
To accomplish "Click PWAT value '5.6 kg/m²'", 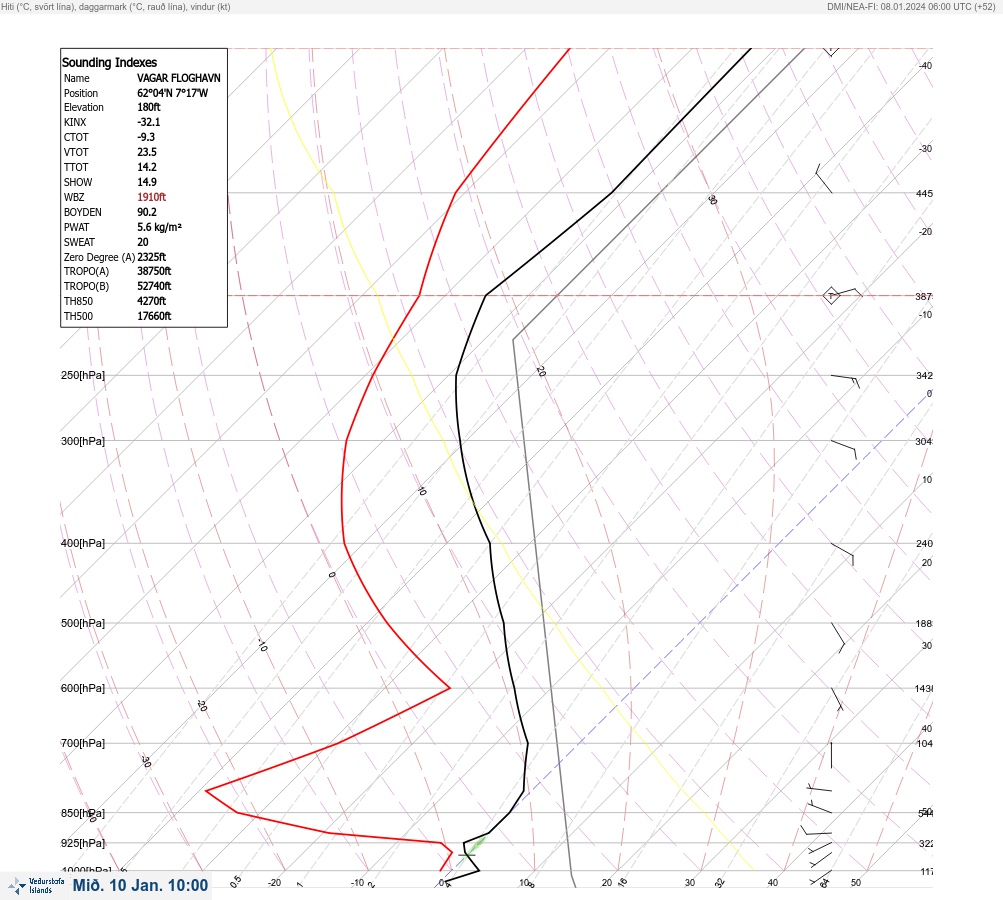I will 159,227.
